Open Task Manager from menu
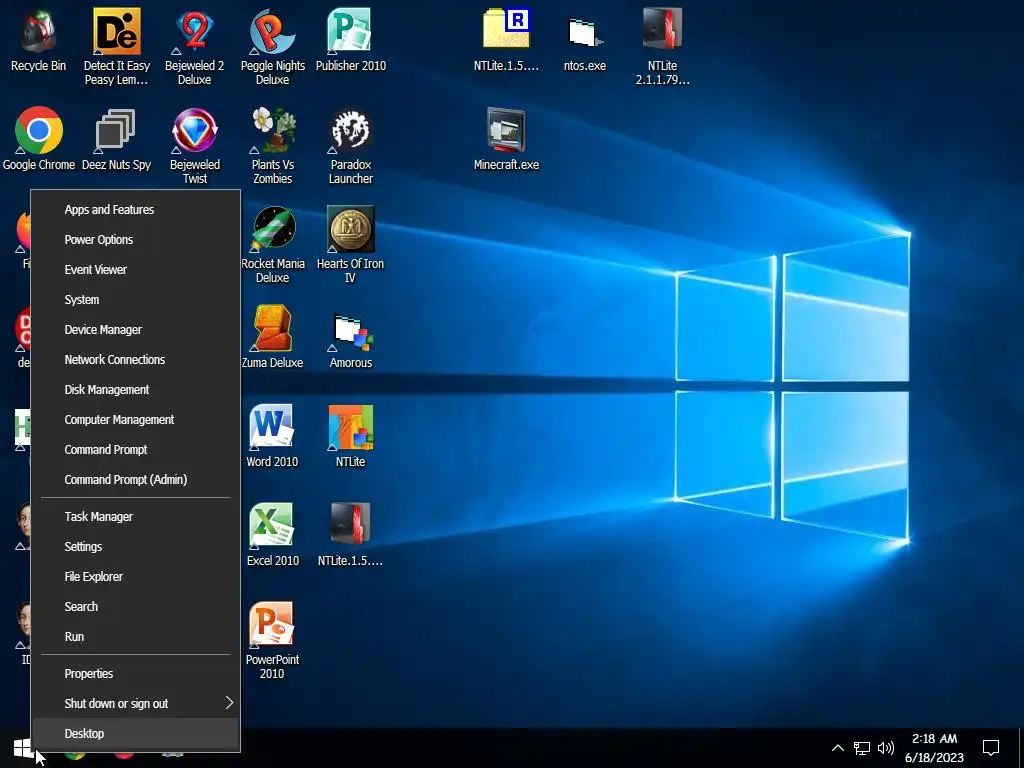The width and height of the screenshot is (1024, 768). (x=136, y=517)
